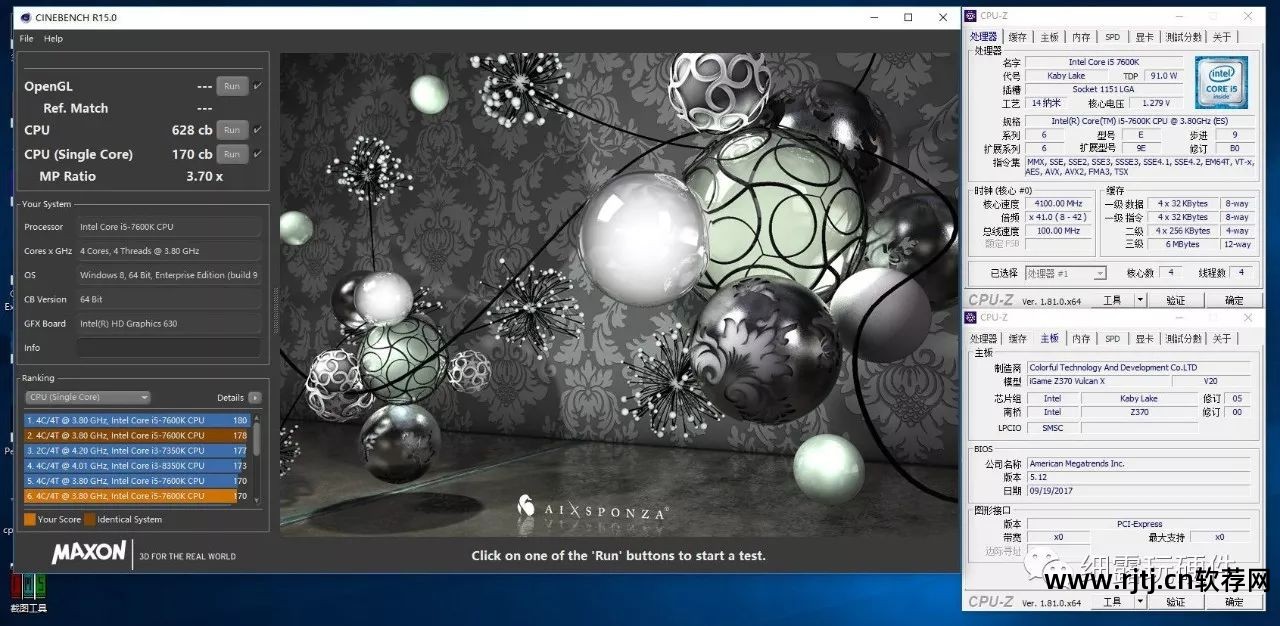Toggle the OpenGL test checkbox
This screenshot has width=1280, height=626.
click(257, 86)
